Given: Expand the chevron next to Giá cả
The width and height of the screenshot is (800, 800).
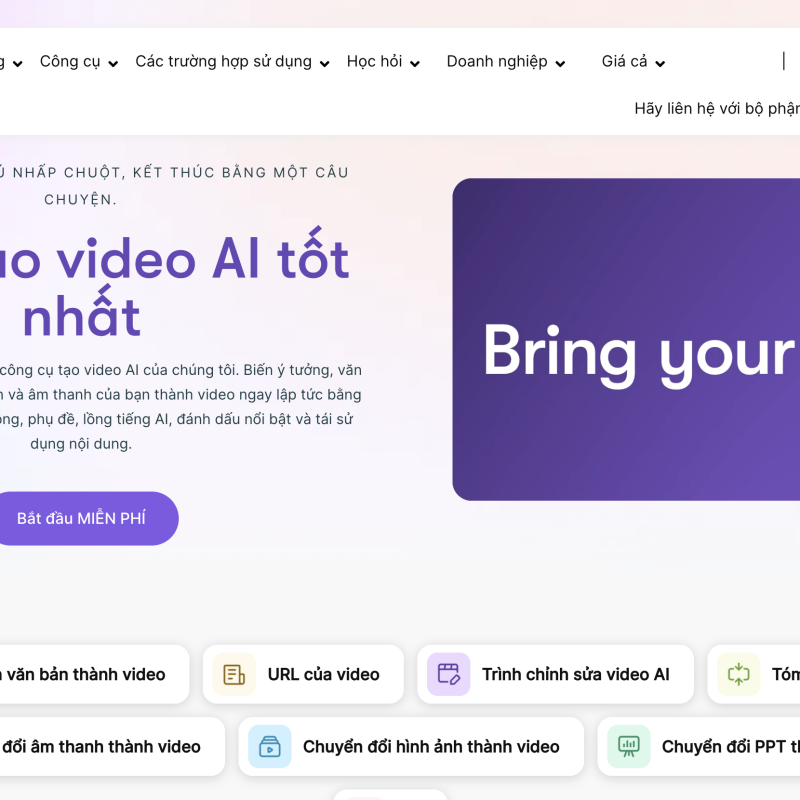Looking at the screenshot, I should 660,64.
